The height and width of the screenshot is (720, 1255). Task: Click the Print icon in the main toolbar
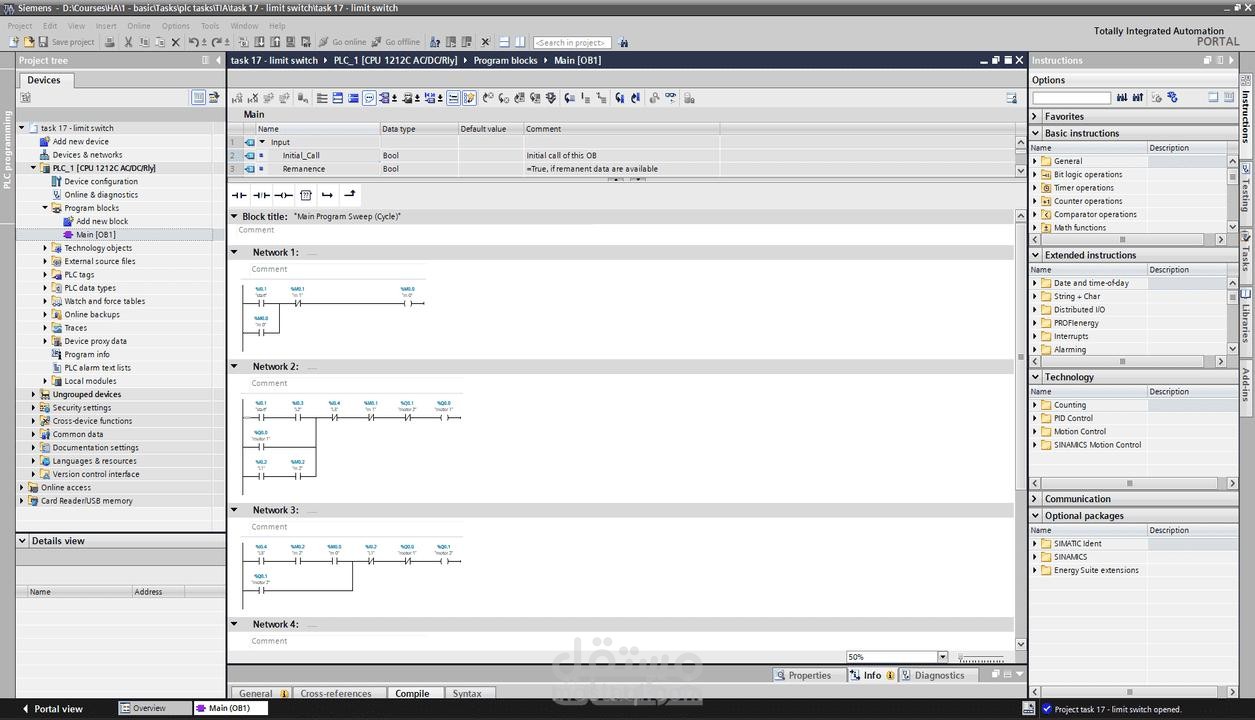[x=110, y=42]
